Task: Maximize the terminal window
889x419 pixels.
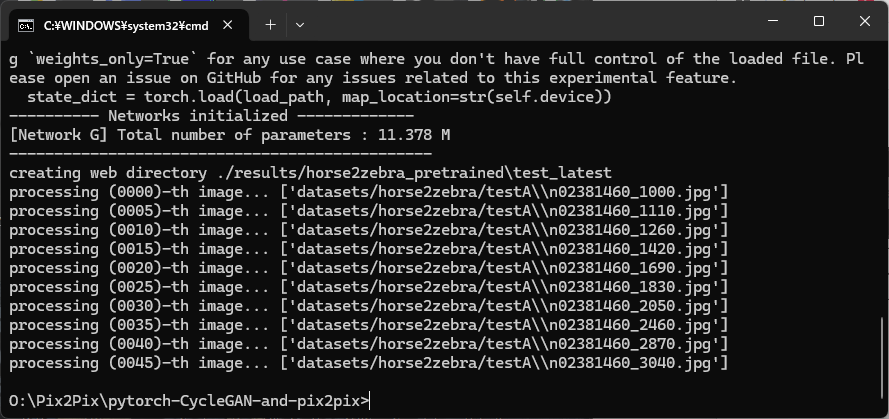Action: pos(819,21)
